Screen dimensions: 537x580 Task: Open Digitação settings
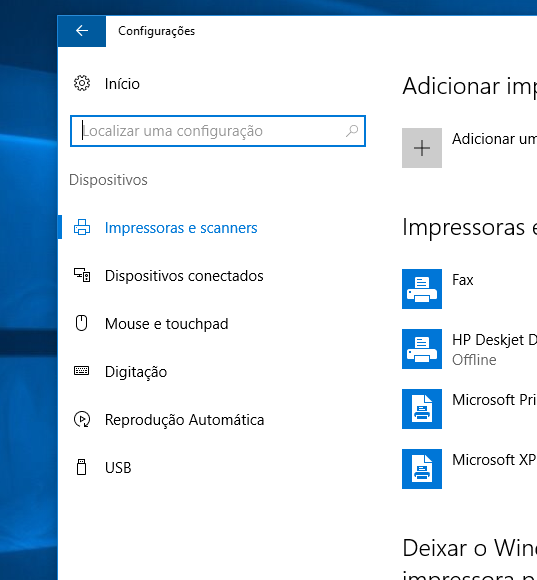pyautogui.click(x=136, y=372)
